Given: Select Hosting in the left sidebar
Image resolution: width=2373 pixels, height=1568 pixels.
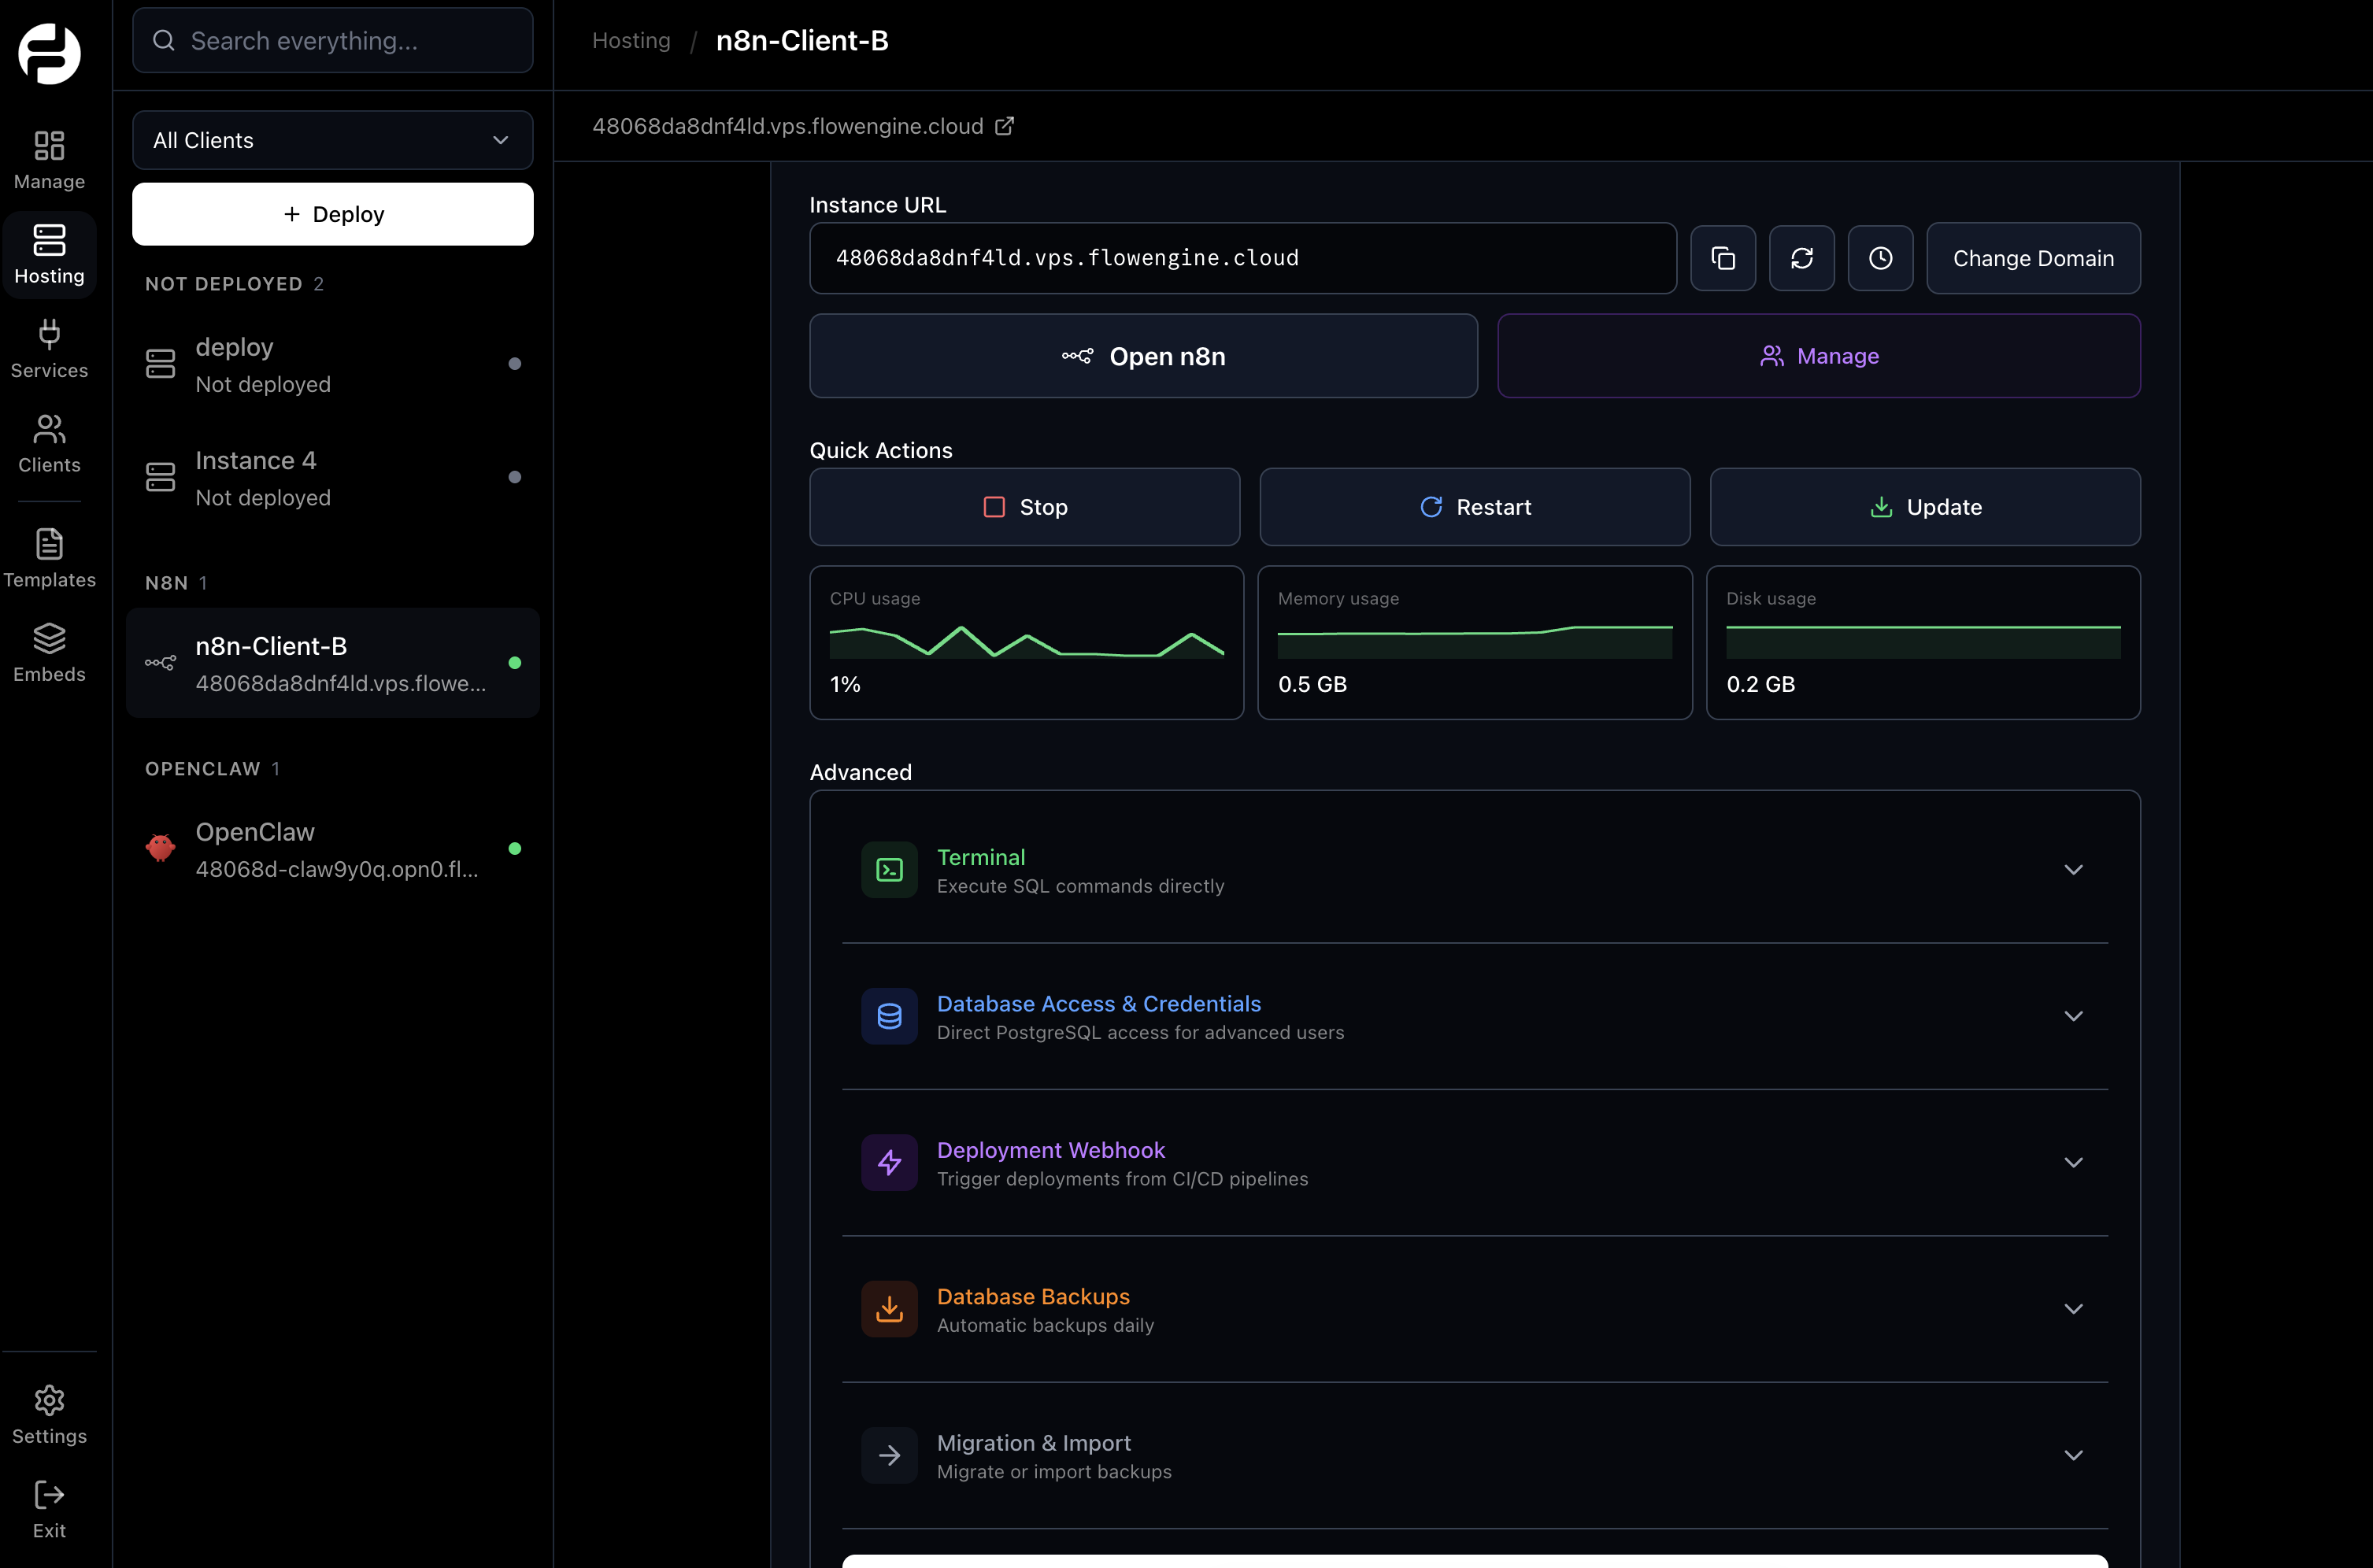Looking at the screenshot, I should (49, 254).
